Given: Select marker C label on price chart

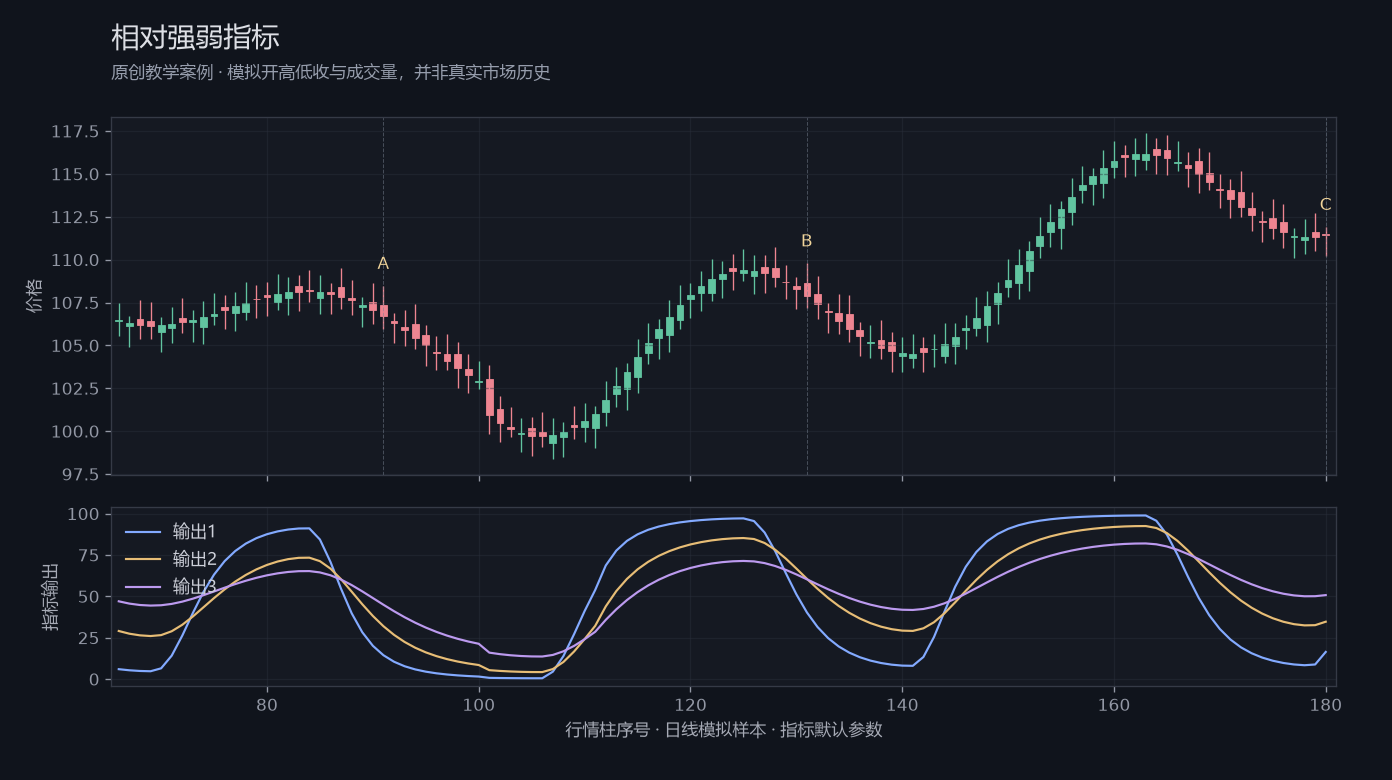Looking at the screenshot, I should pyautogui.click(x=1326, y=205).
